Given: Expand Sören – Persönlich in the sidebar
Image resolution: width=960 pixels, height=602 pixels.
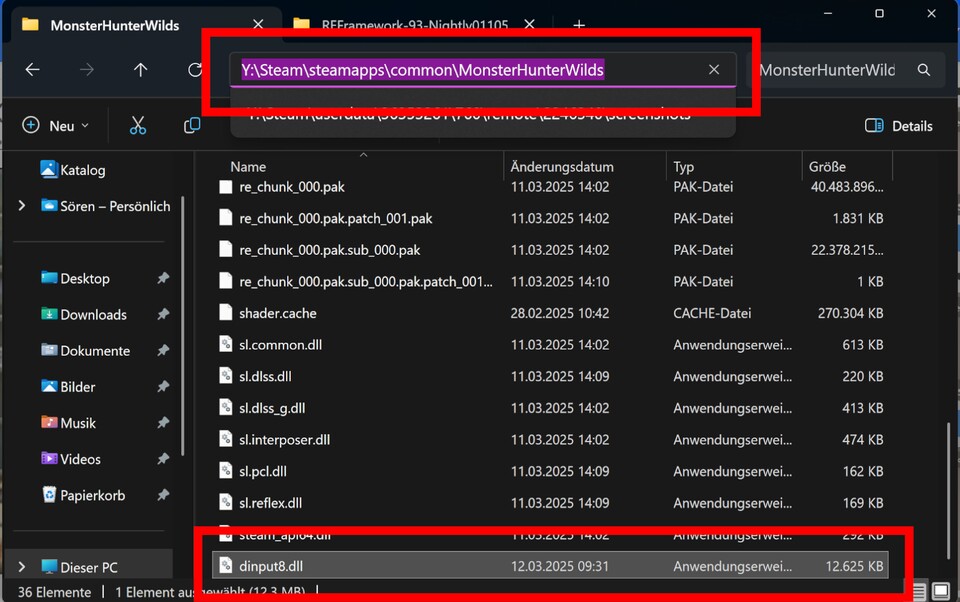Looking at the screenshot, I should [x=21, y=206].
